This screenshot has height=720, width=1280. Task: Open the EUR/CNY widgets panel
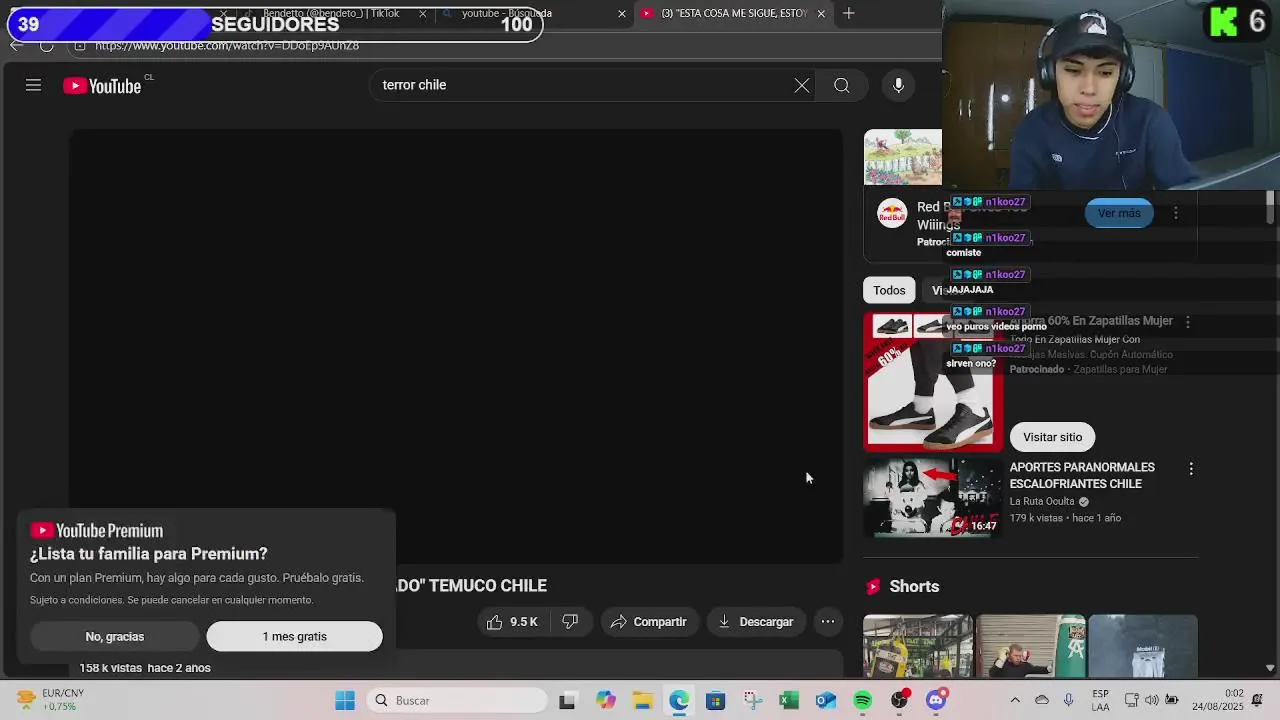click(50, 700)
